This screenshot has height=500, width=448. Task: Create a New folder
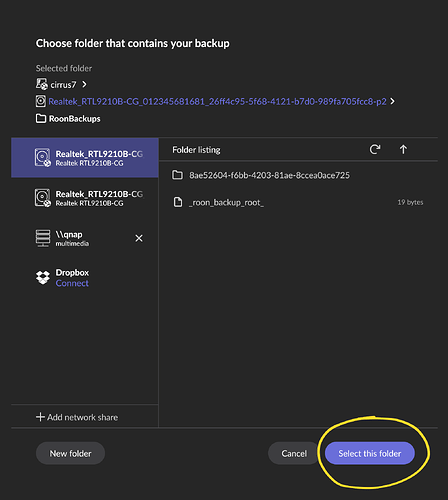point(70,453)
